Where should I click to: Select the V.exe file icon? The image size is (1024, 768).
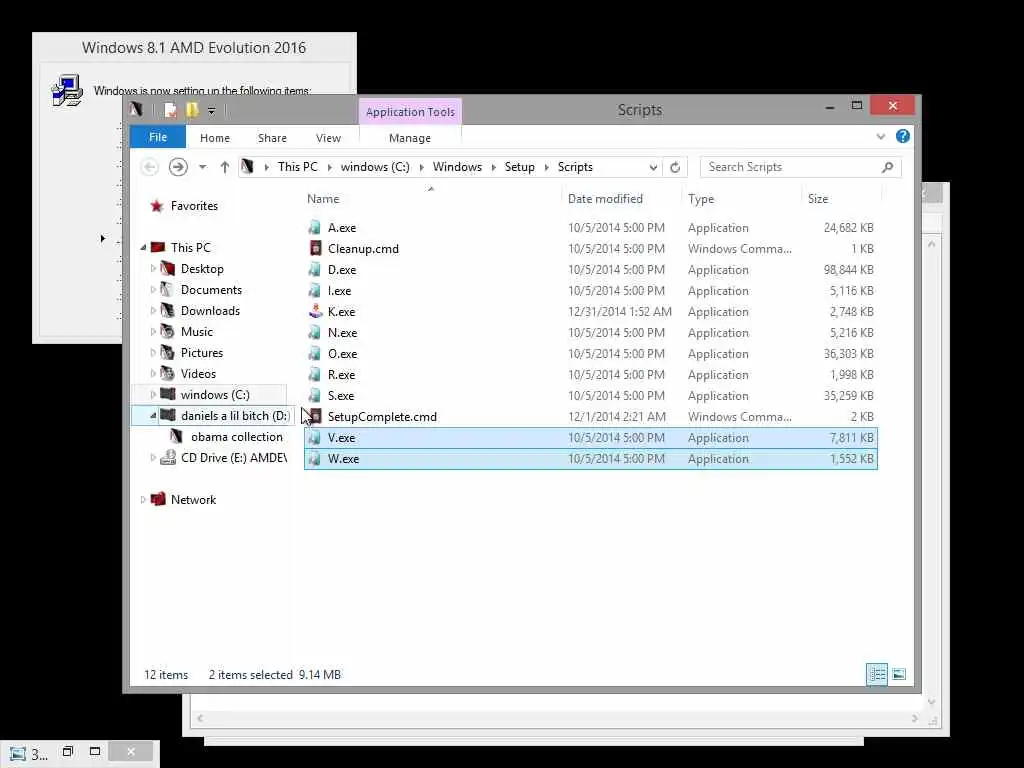tap(315, 438)
